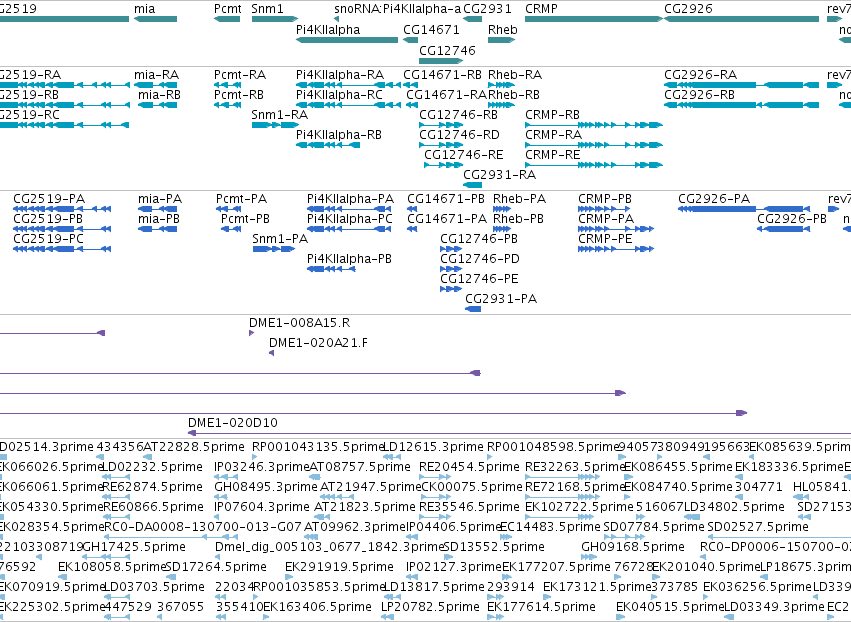The image size is (851, 622).
Task: Select the CG2931-PA protein
Action: pos(473,309)
